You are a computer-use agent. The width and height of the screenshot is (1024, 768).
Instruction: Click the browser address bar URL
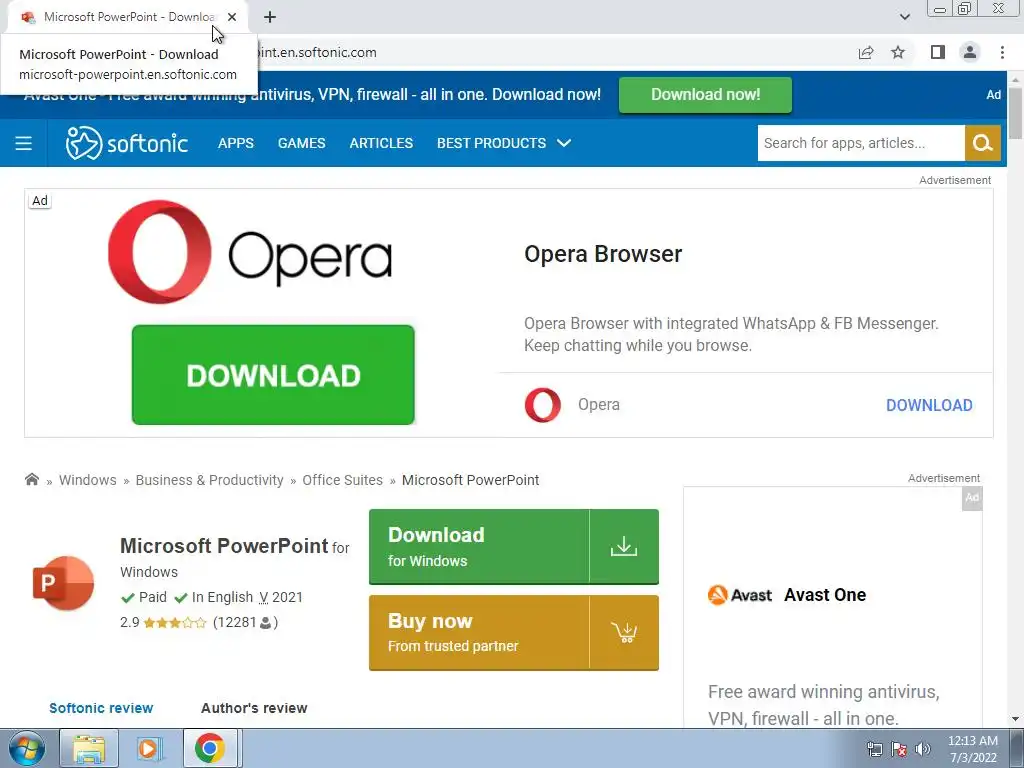pos(317,52)
